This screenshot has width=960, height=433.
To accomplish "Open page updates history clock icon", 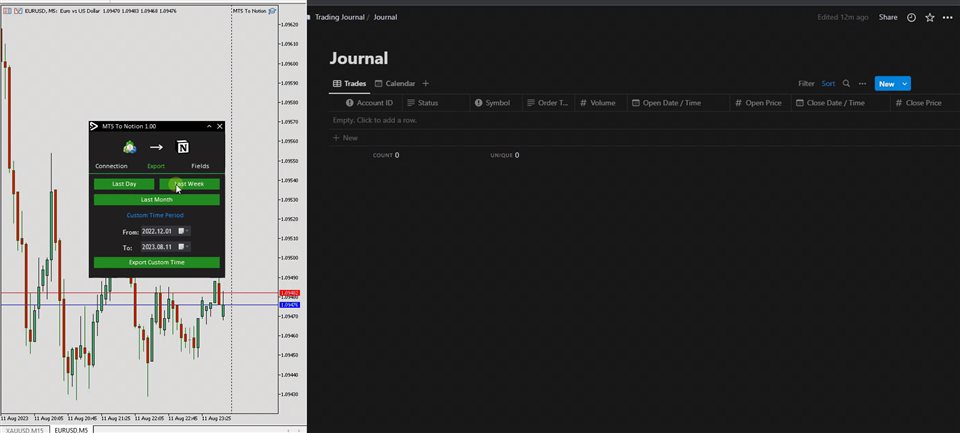I will pos(911,18).
